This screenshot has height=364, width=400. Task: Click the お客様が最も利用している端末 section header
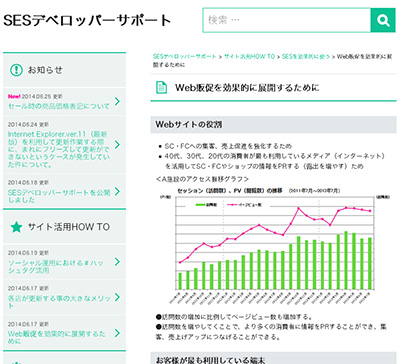[273, 358]
